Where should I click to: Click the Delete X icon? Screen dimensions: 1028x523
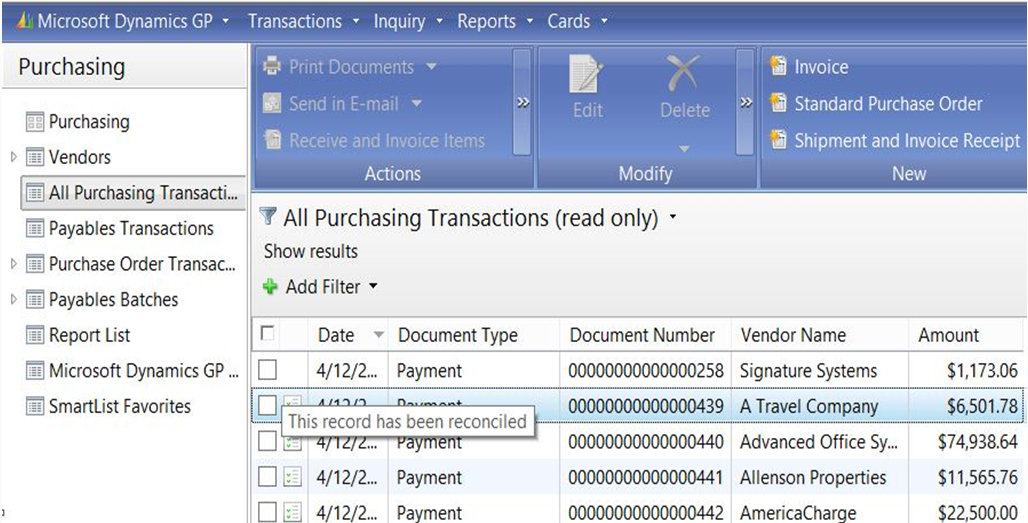tap(685, 73)
